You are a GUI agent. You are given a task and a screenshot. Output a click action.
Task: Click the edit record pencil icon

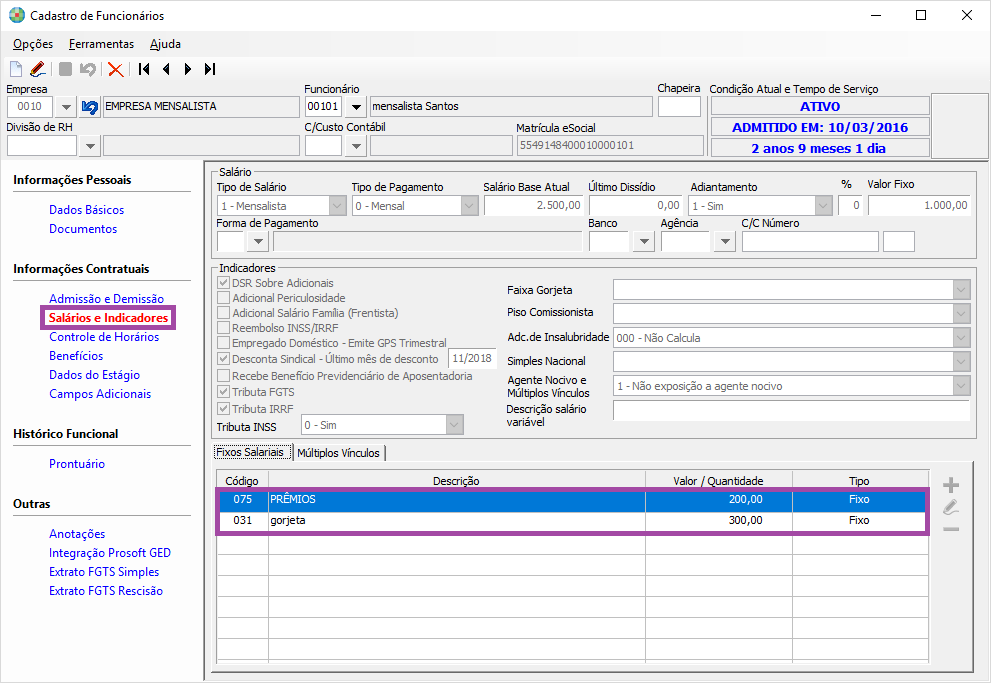click(37, 69)
